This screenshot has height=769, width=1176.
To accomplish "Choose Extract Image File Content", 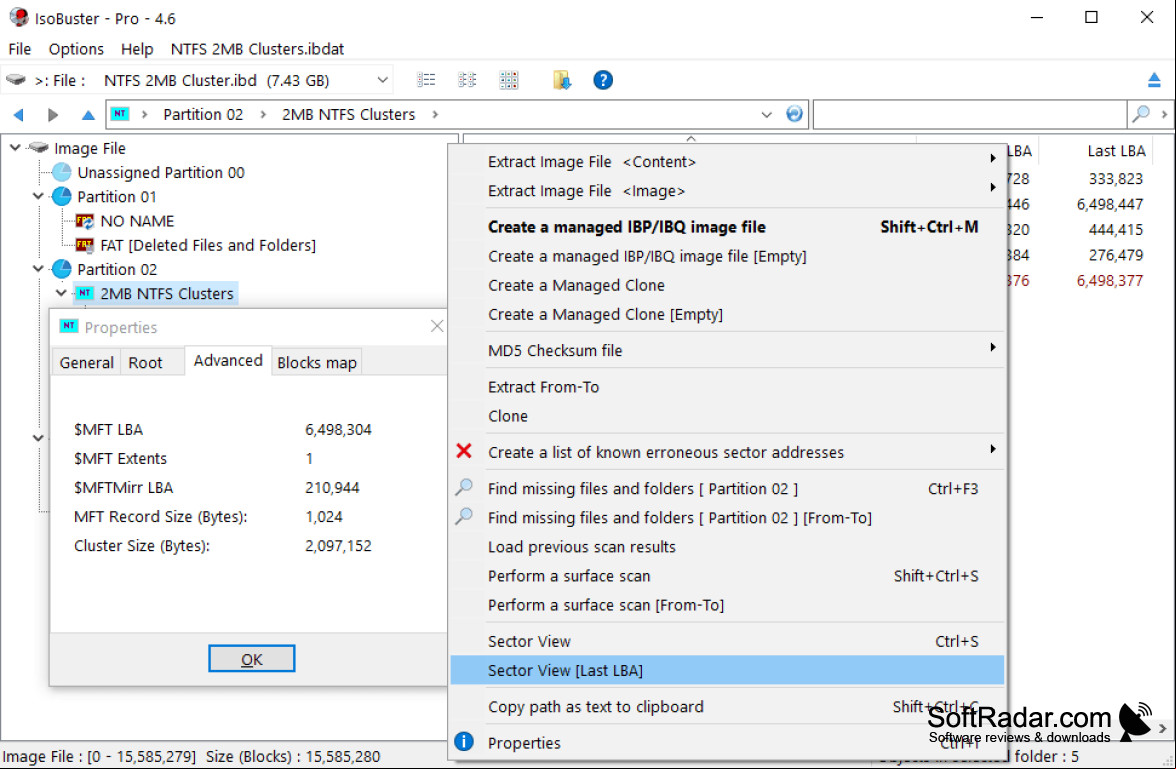I will click(x=727, y=161).
